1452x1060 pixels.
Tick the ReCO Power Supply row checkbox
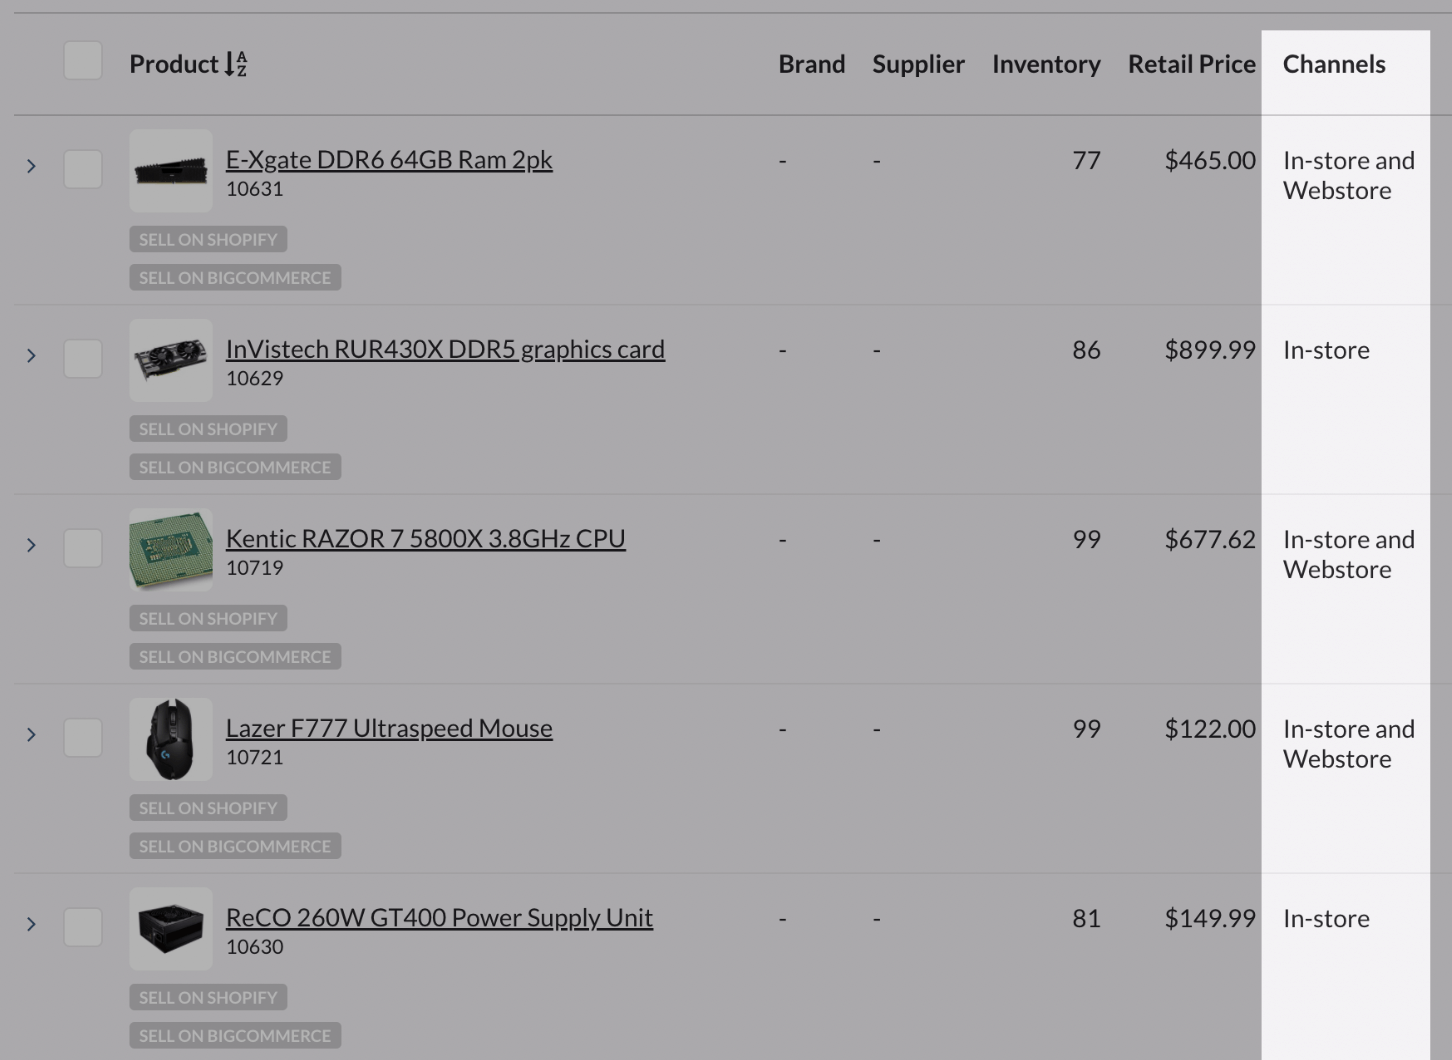tap(83, 927)
